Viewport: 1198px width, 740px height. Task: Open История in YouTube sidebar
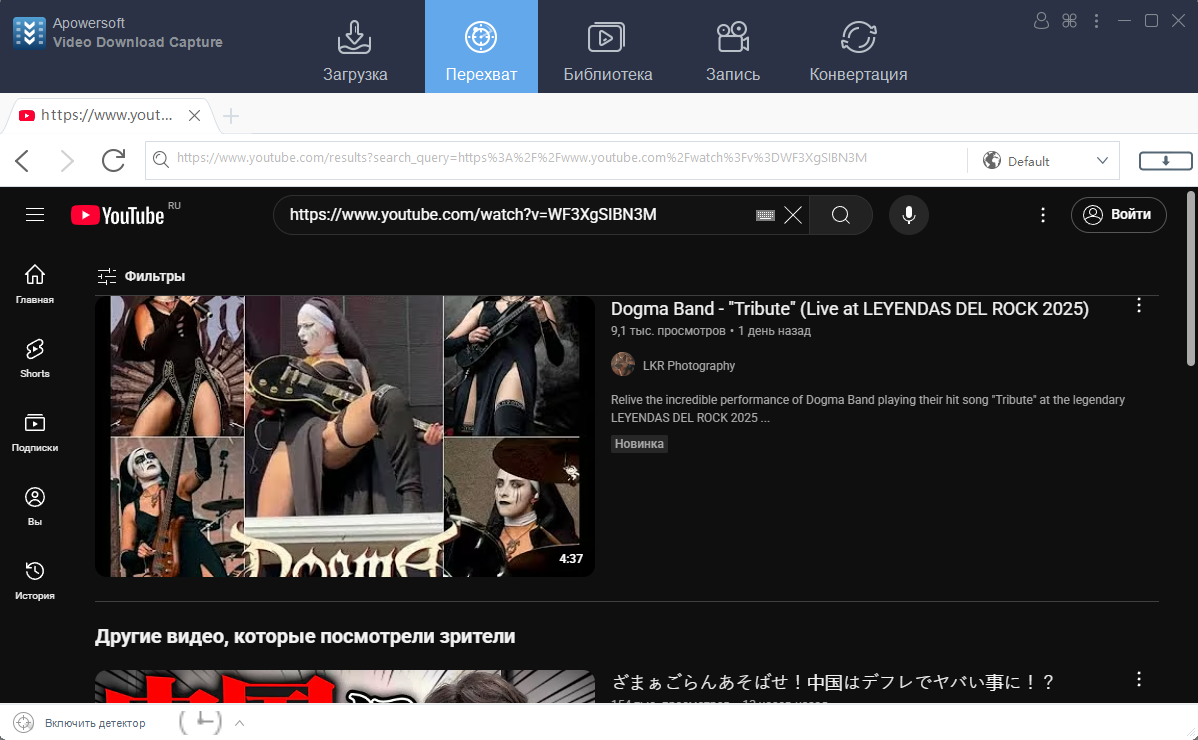coord(35,580)
